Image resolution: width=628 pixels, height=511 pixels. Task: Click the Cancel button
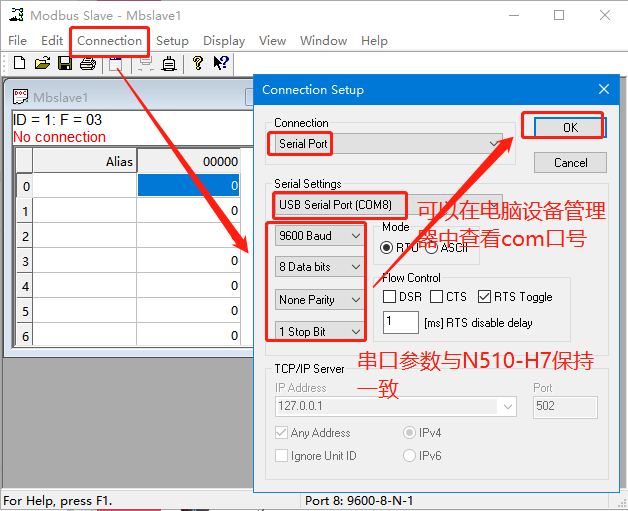tap(570, 162)
